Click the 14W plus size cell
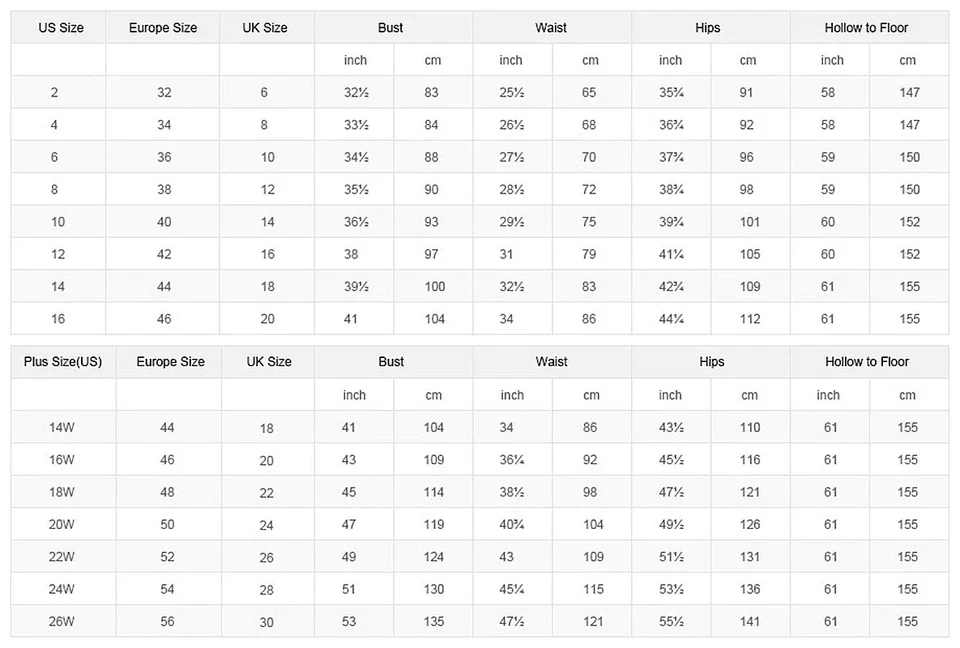 pyautogui.click(x=62, y=428)
